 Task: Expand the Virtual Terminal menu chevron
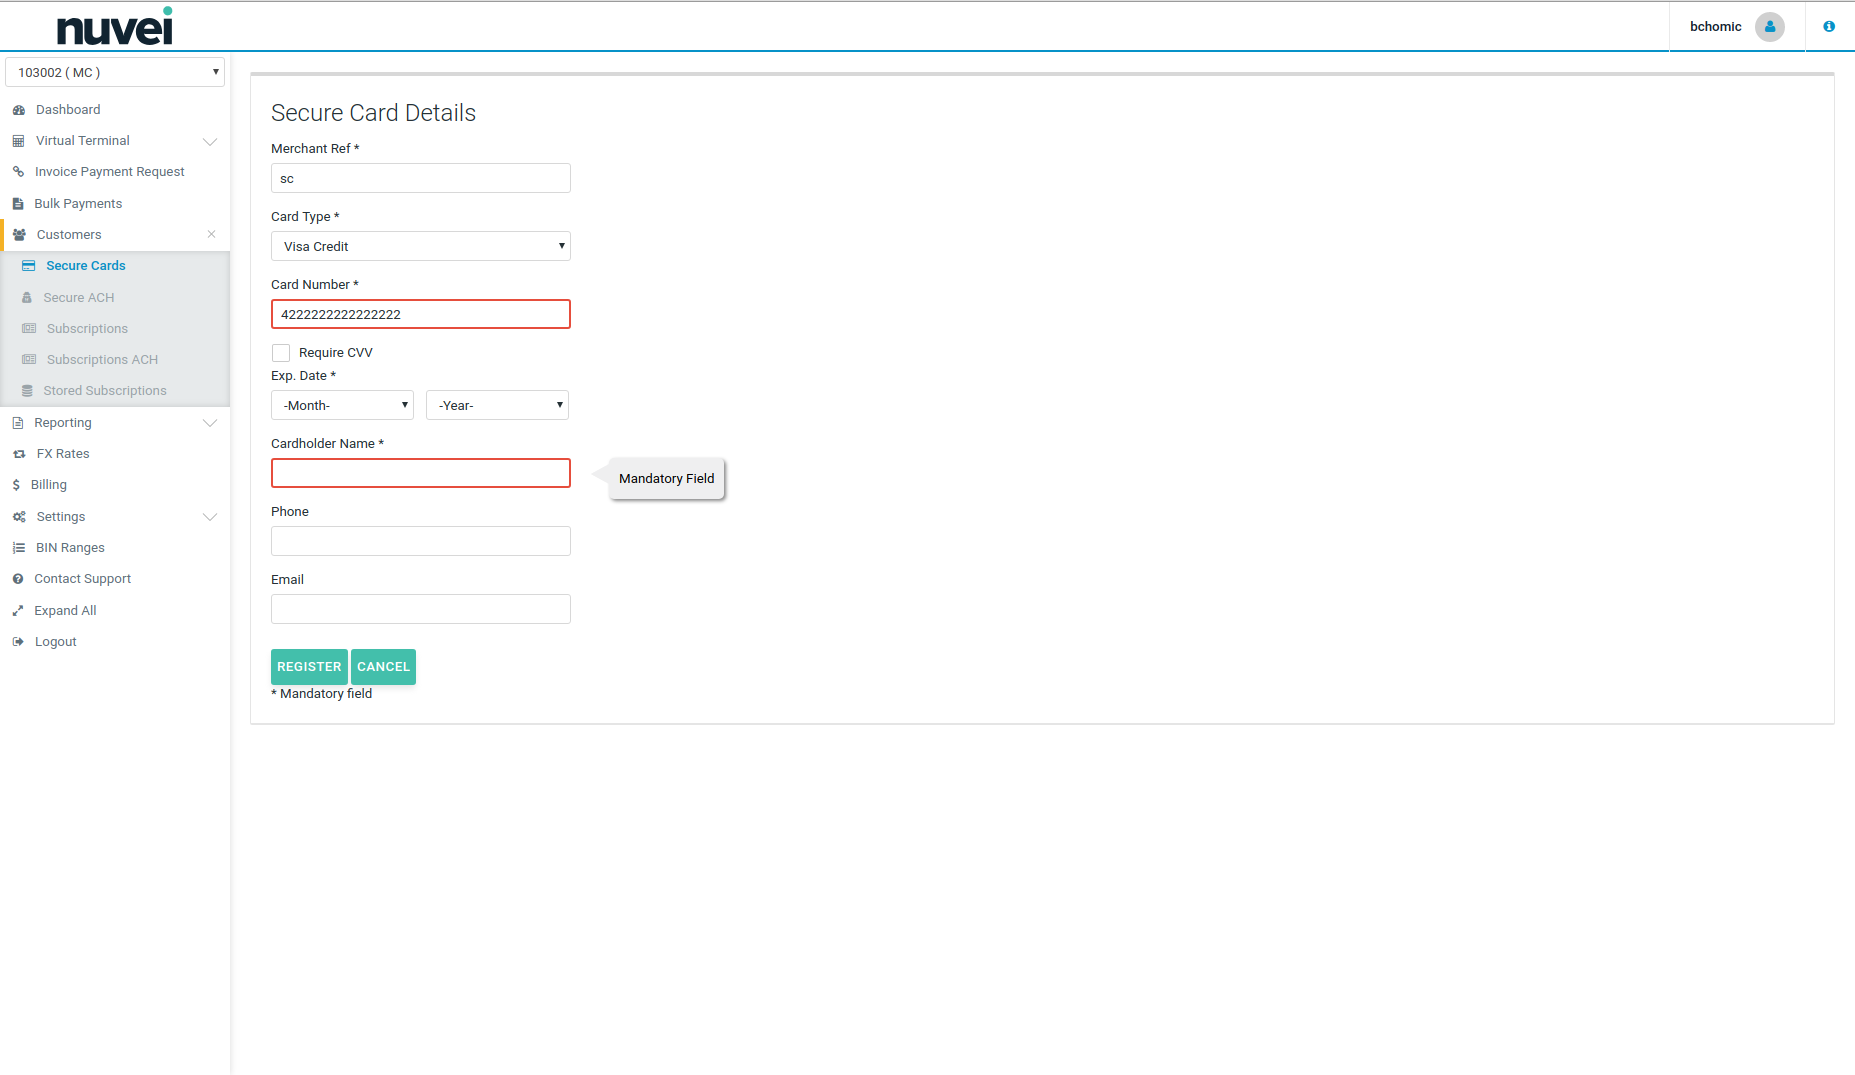(x=210, y=141)
